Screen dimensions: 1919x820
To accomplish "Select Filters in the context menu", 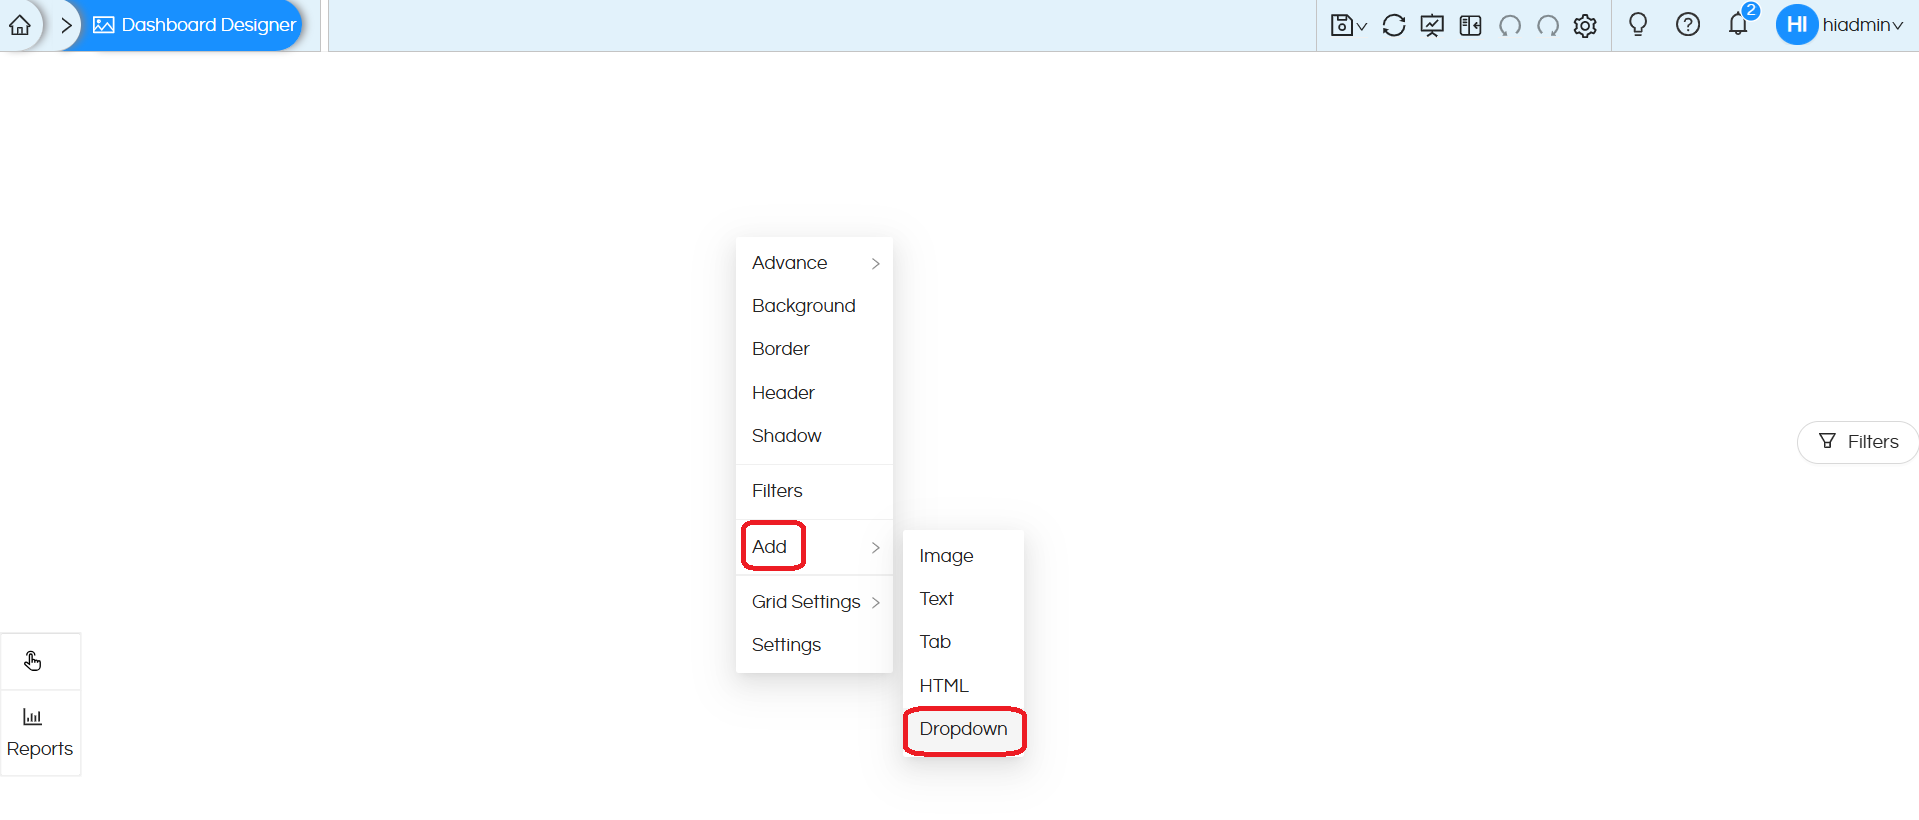I will point(814,491).
